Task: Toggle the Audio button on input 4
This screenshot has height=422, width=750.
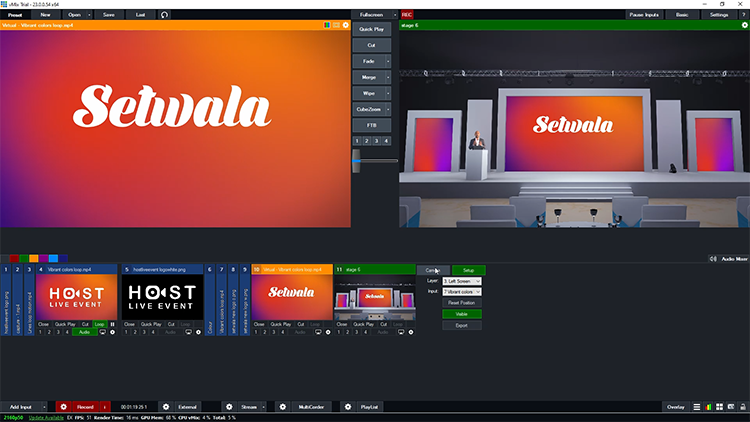Action: (x=84, y=332)
